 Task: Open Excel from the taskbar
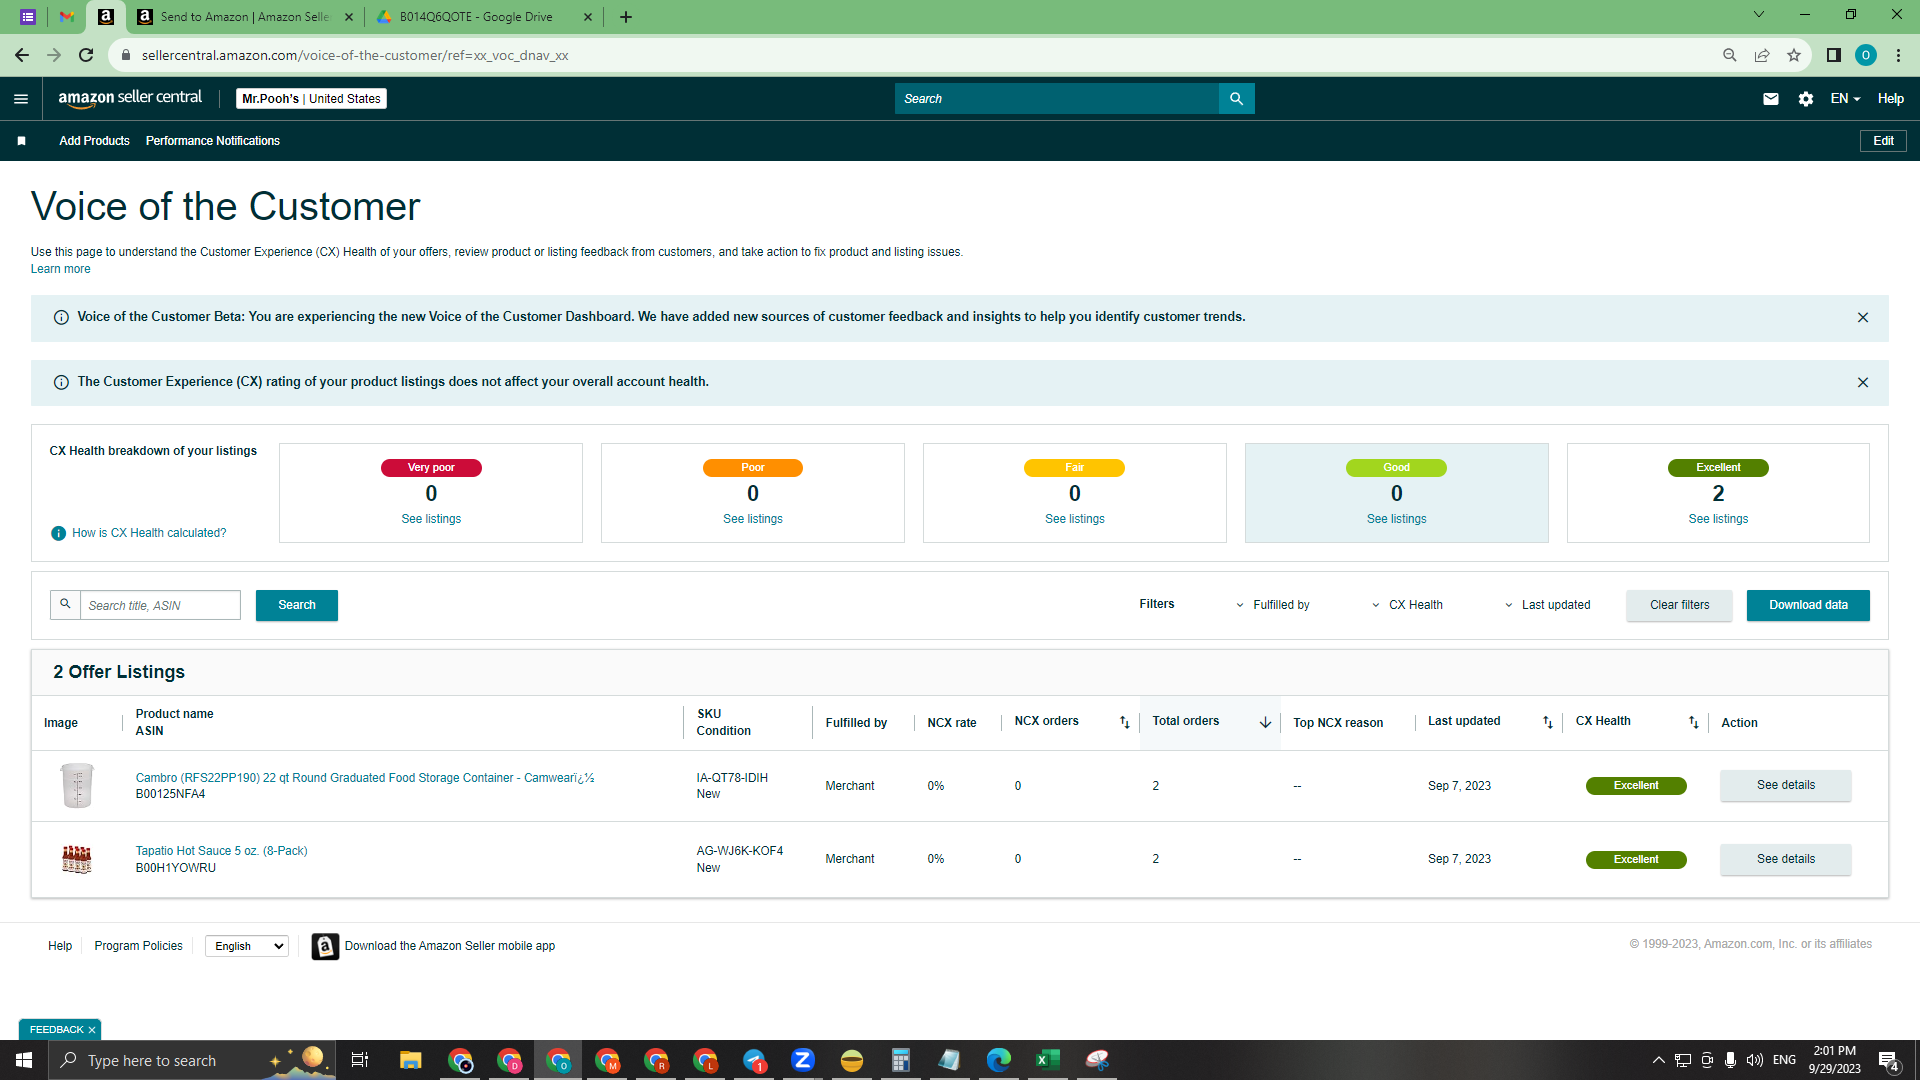[x=1047, y=1060]
